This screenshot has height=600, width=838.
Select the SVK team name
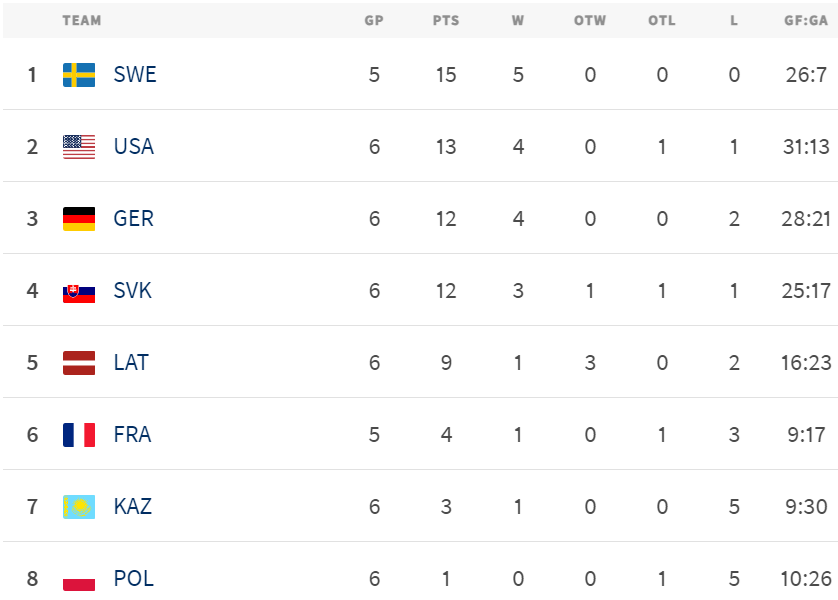[x=133, y=291]
